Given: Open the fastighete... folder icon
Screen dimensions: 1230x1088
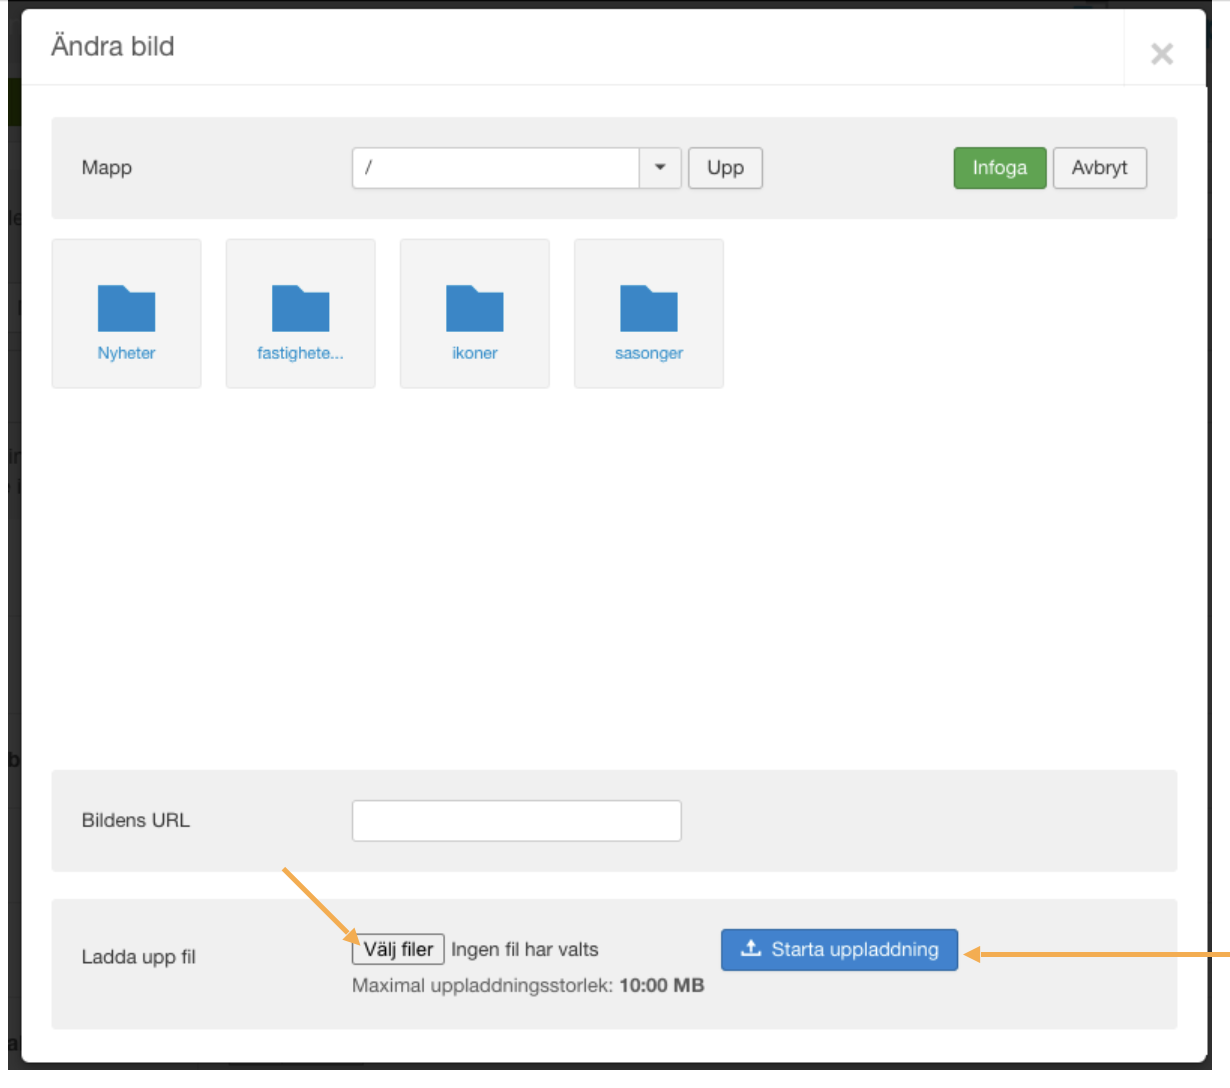Looking at the screenshot, I should [x=300, y=308].
